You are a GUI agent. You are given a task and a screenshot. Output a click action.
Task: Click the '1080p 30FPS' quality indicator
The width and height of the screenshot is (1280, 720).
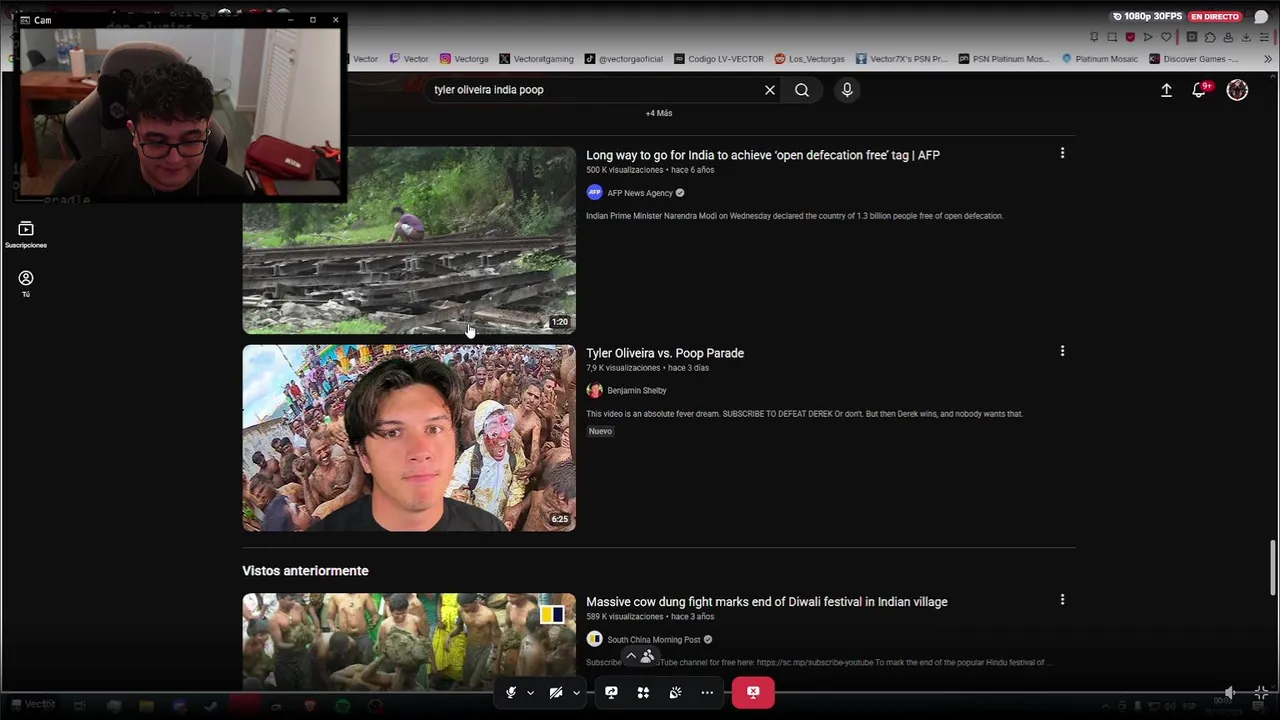tap(1148, 17)
